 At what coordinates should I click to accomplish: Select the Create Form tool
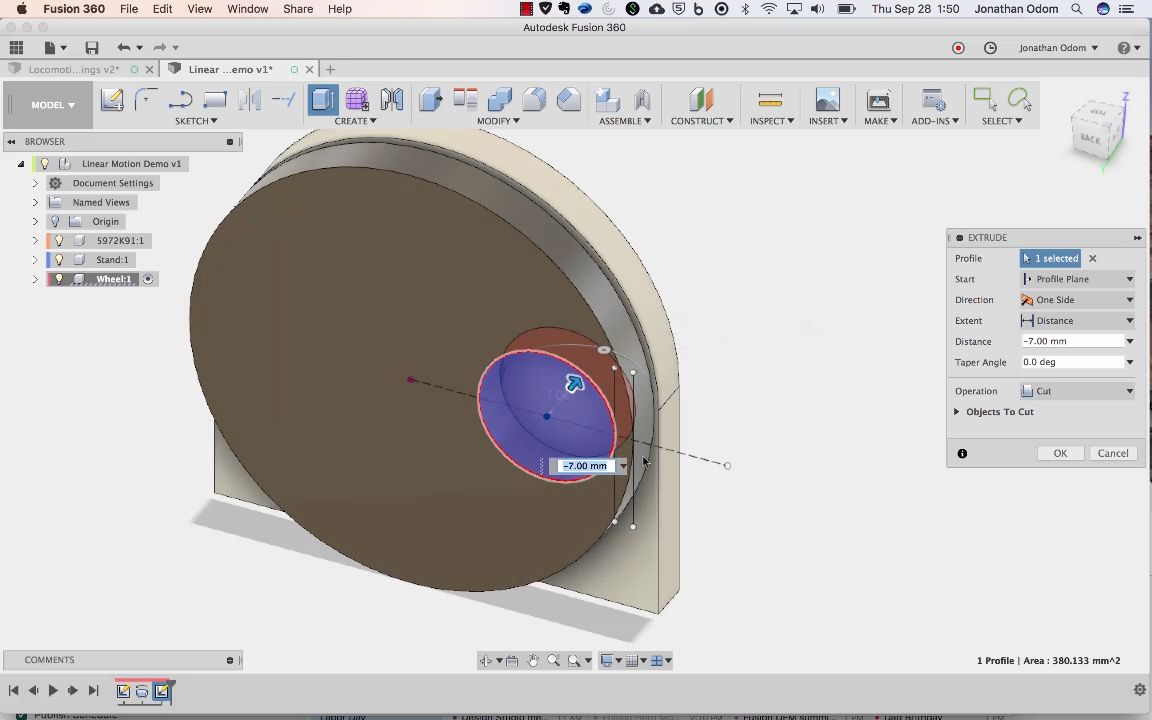tap(358, 99)
